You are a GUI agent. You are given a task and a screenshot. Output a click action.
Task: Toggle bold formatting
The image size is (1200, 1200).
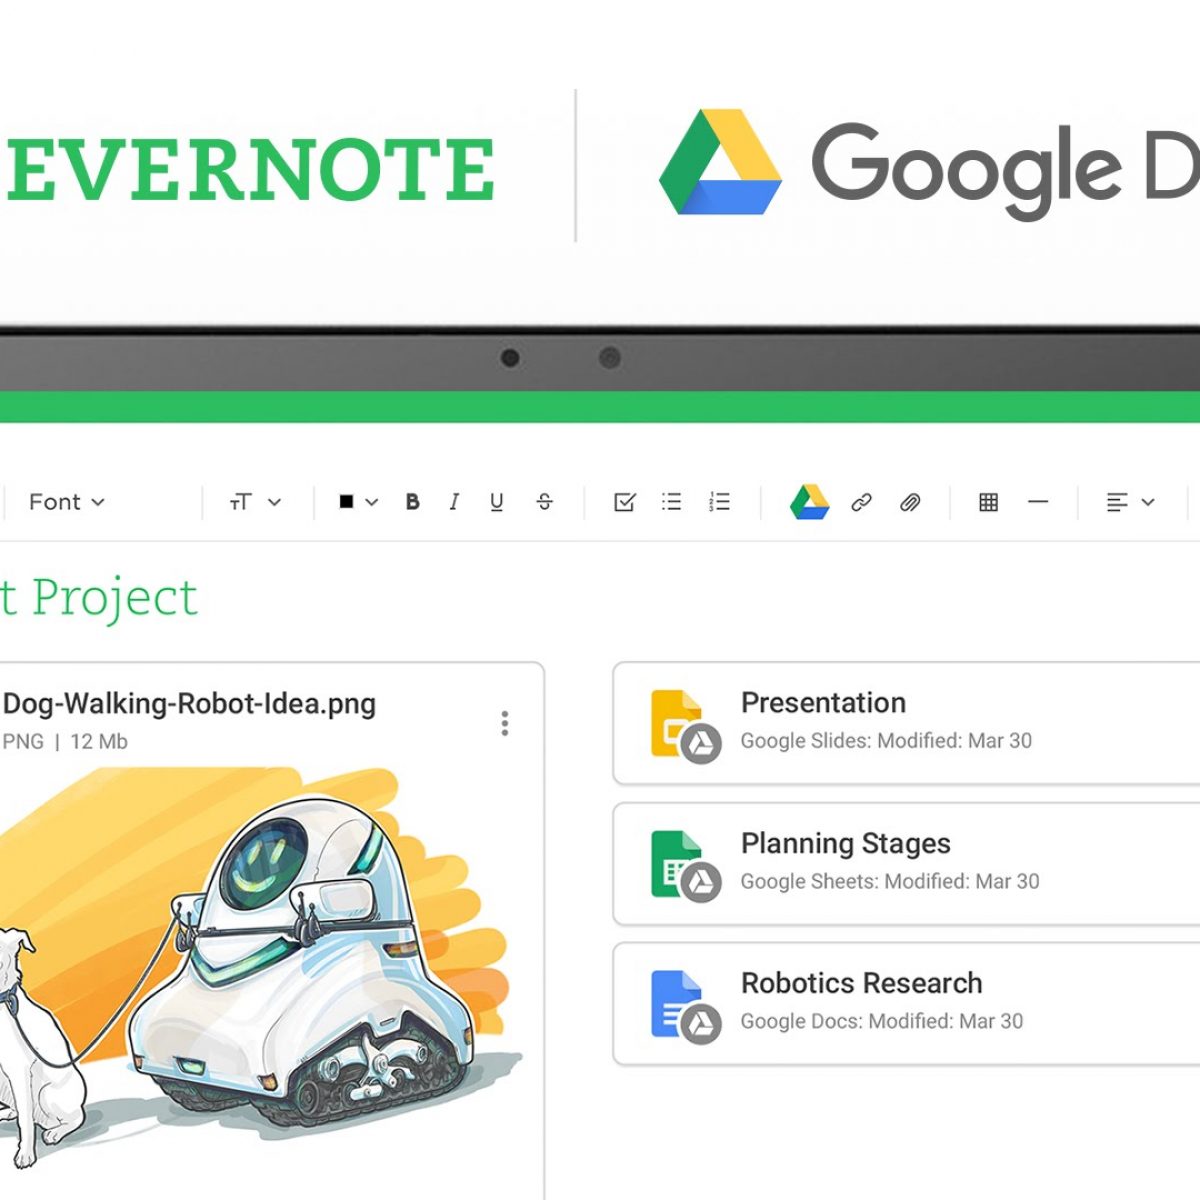(x=412, y=502)
